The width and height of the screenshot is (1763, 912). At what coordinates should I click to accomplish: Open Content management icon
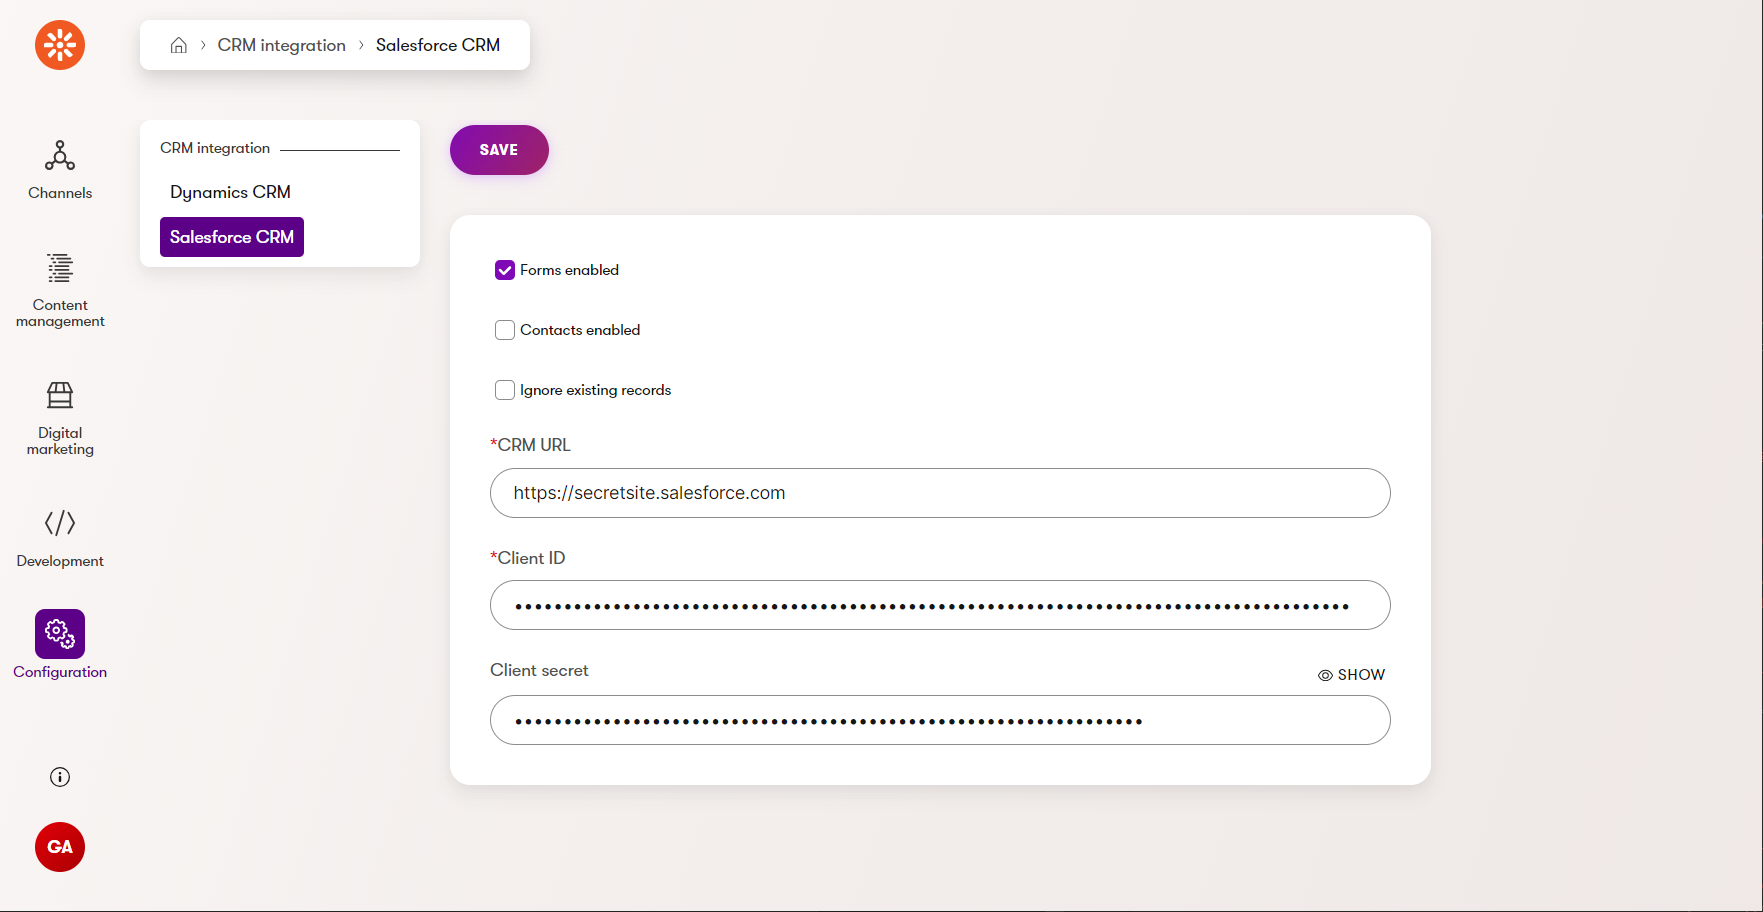[60, 268]
